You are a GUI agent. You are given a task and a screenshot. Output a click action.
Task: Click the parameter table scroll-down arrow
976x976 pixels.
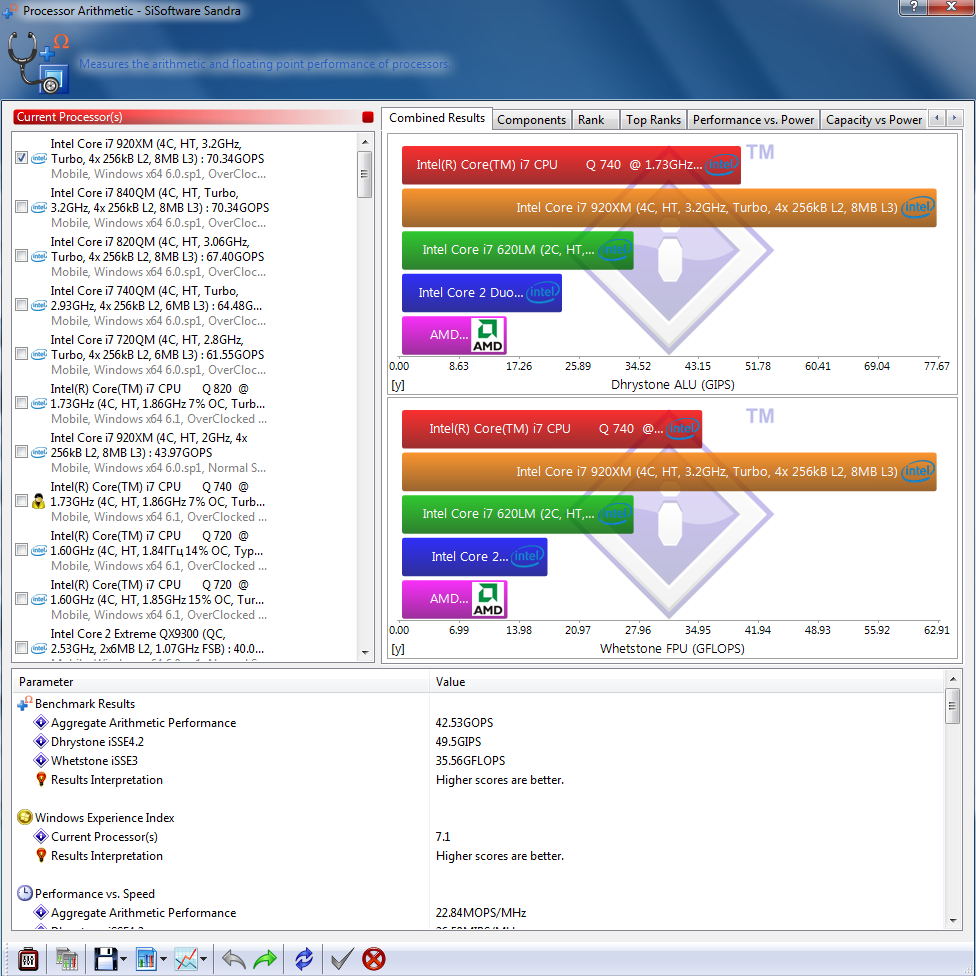pyautogui.click(x=952, y=921)
